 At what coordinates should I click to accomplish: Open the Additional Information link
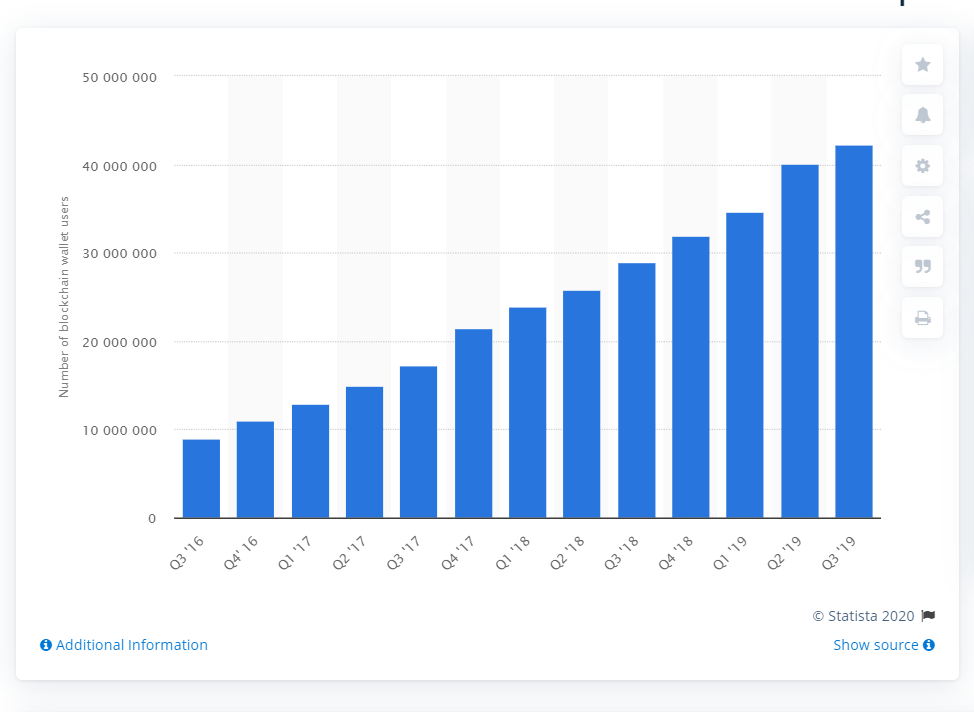(131, 645)
